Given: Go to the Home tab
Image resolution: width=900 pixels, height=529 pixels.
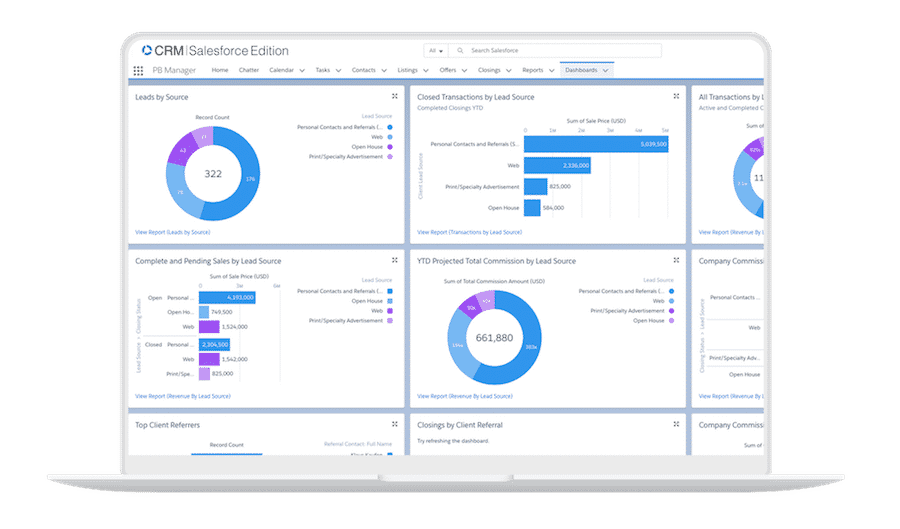Looking at the screenshot, I should coord(220,71).
